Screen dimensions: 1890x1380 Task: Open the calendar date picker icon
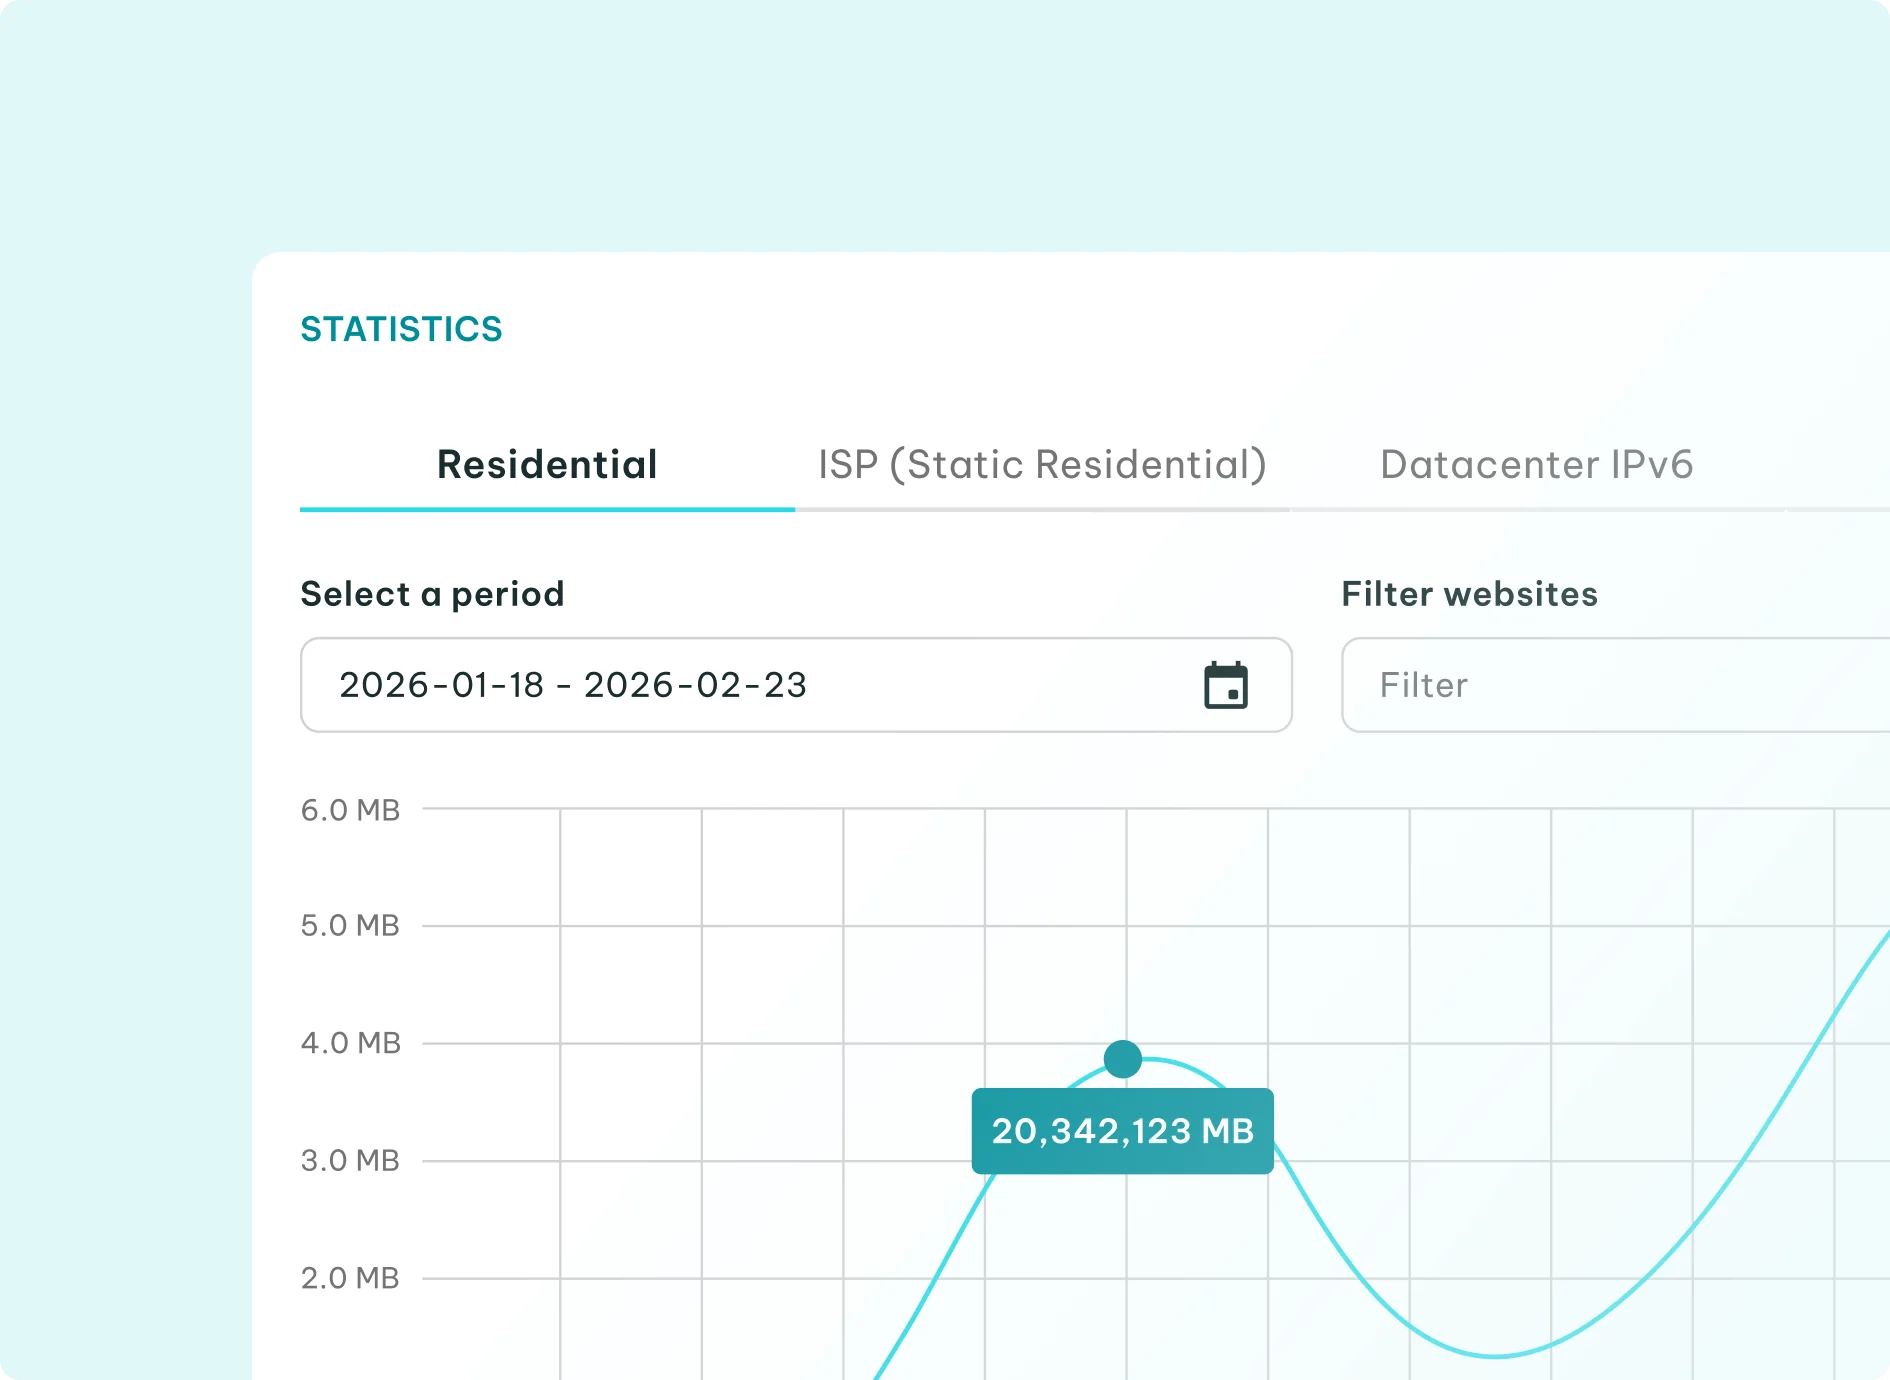click(x=1225, y=685)
